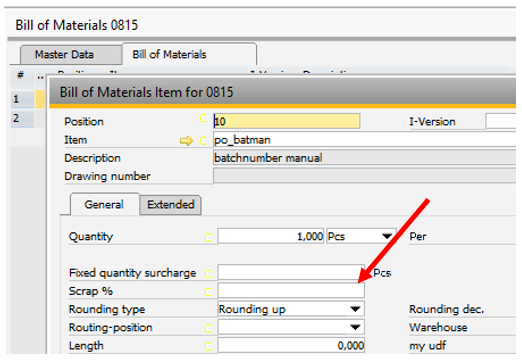This screenshot has width=522, height=360.
Task: Select the General tab
Action: tap(104, 204)
